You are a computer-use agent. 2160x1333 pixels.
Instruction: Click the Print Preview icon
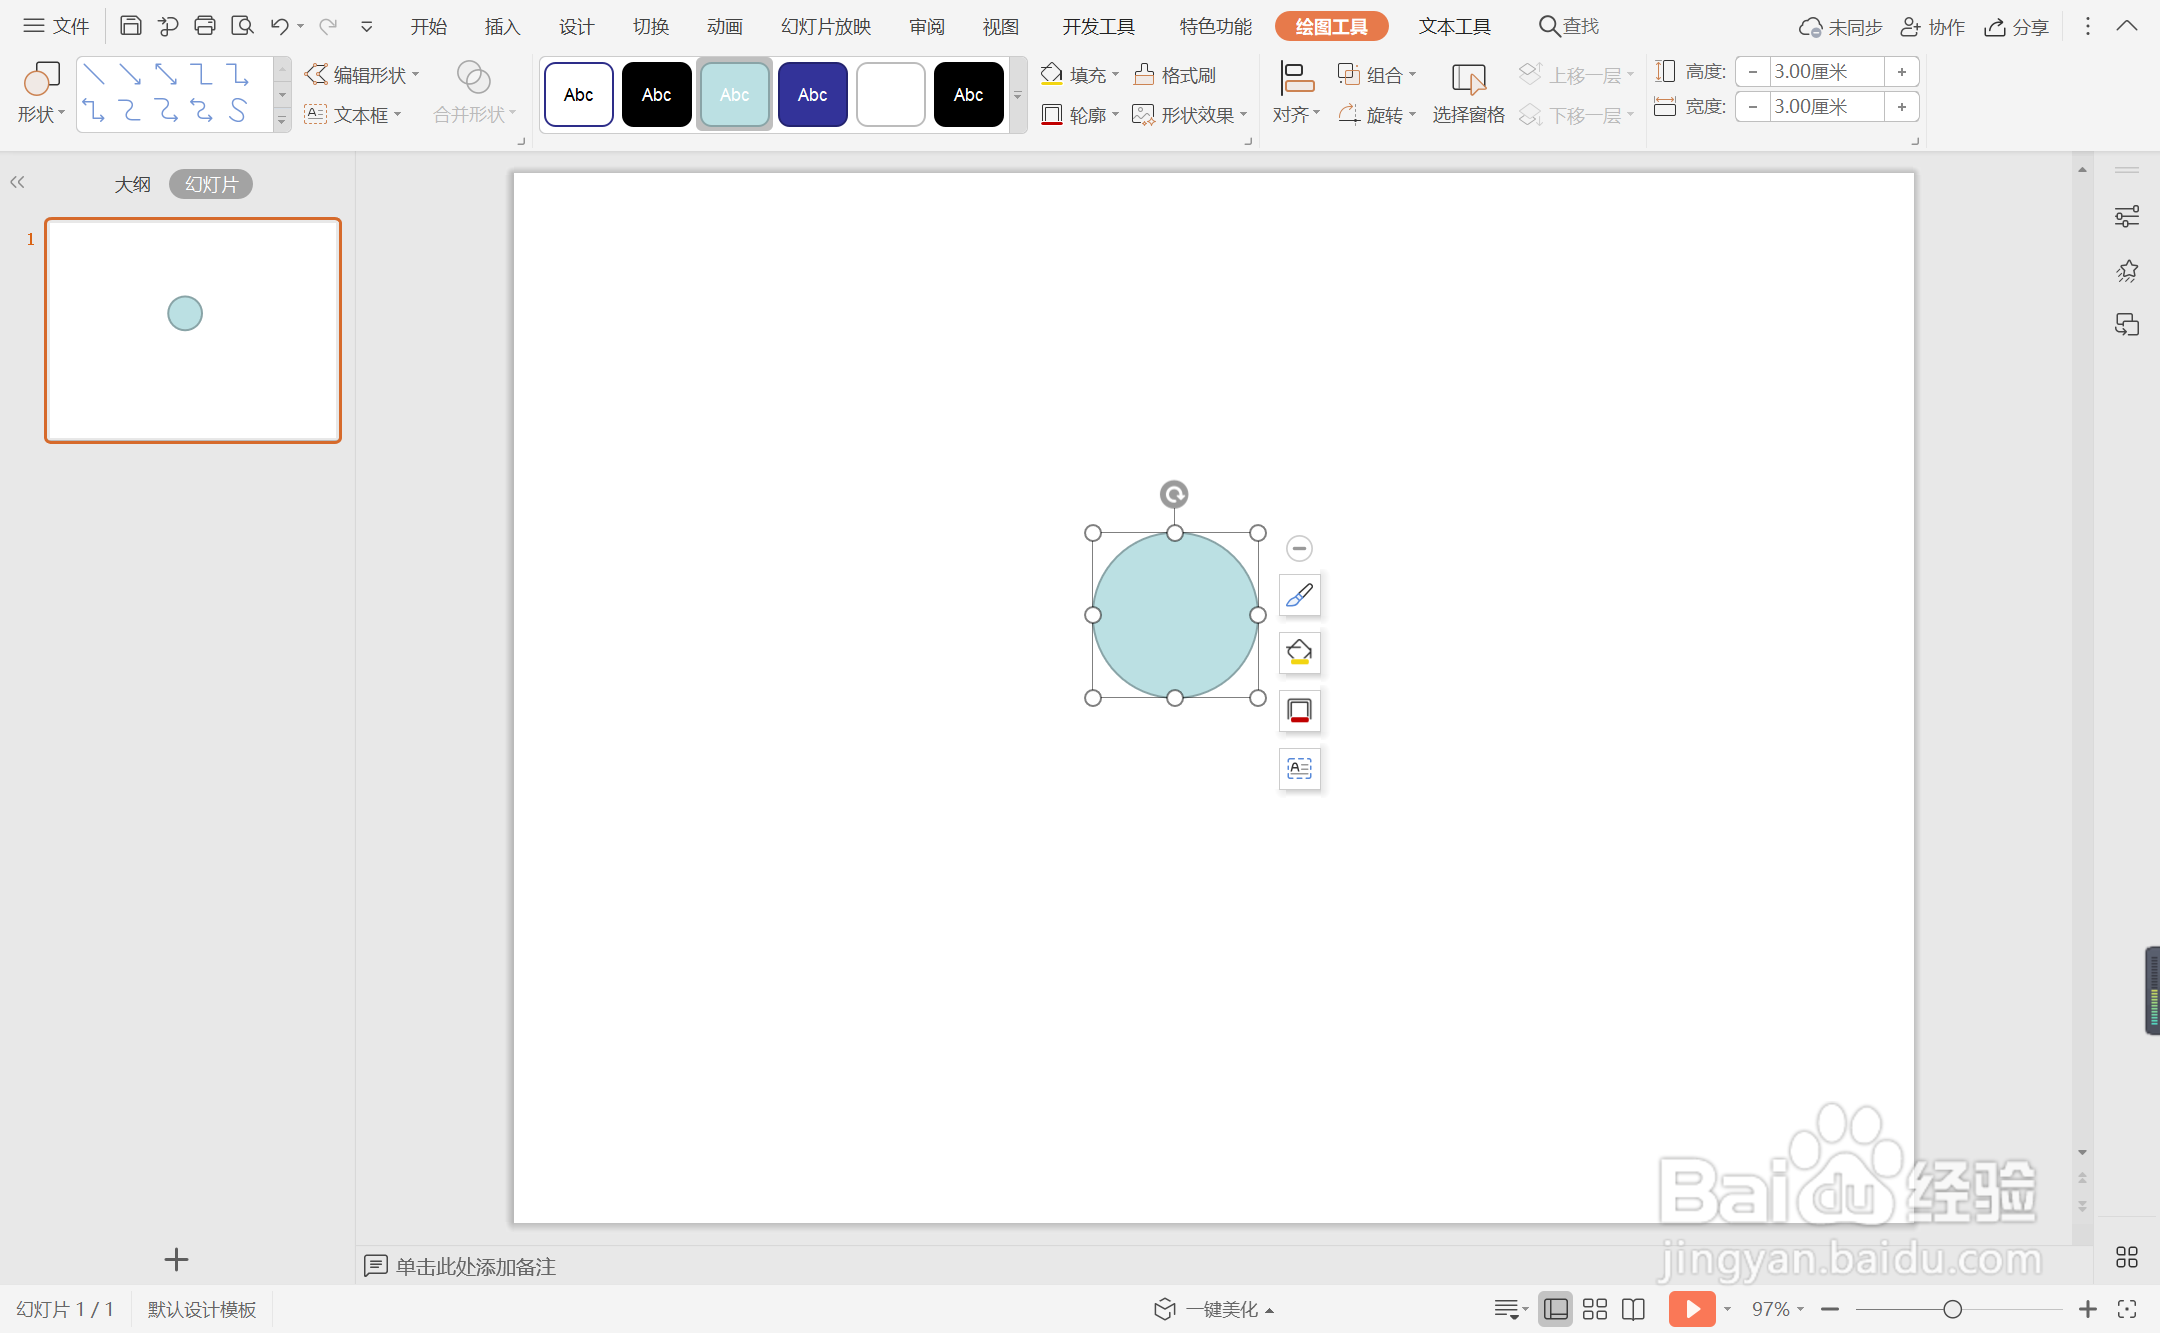[x=242, y=26]
